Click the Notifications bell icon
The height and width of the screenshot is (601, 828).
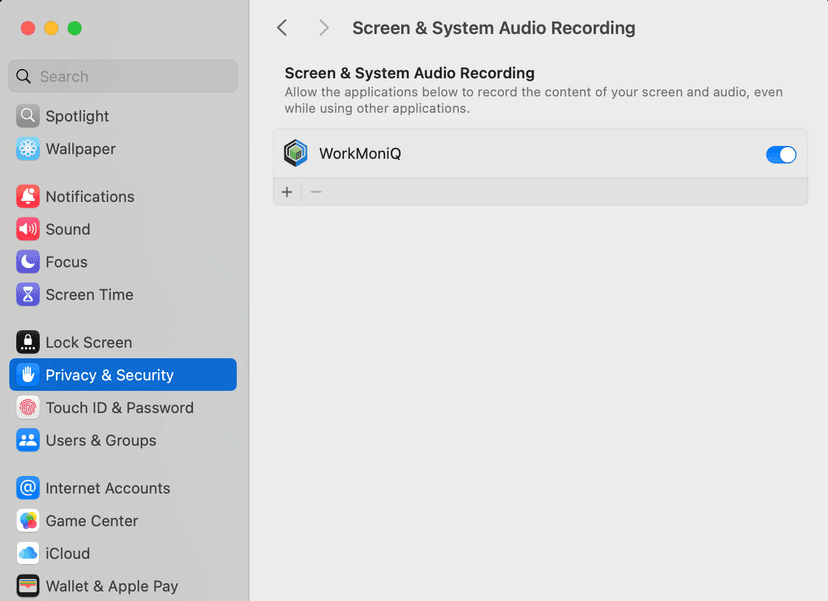27,196
